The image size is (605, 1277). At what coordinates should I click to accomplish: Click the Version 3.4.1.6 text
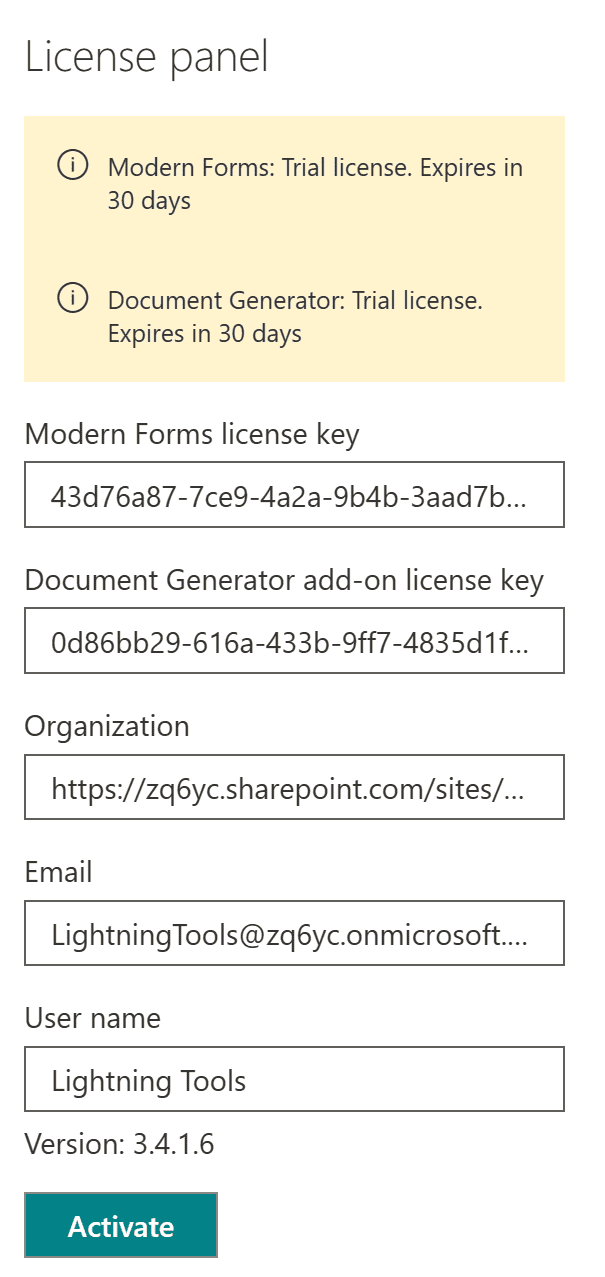click(x=120, y=1144)
